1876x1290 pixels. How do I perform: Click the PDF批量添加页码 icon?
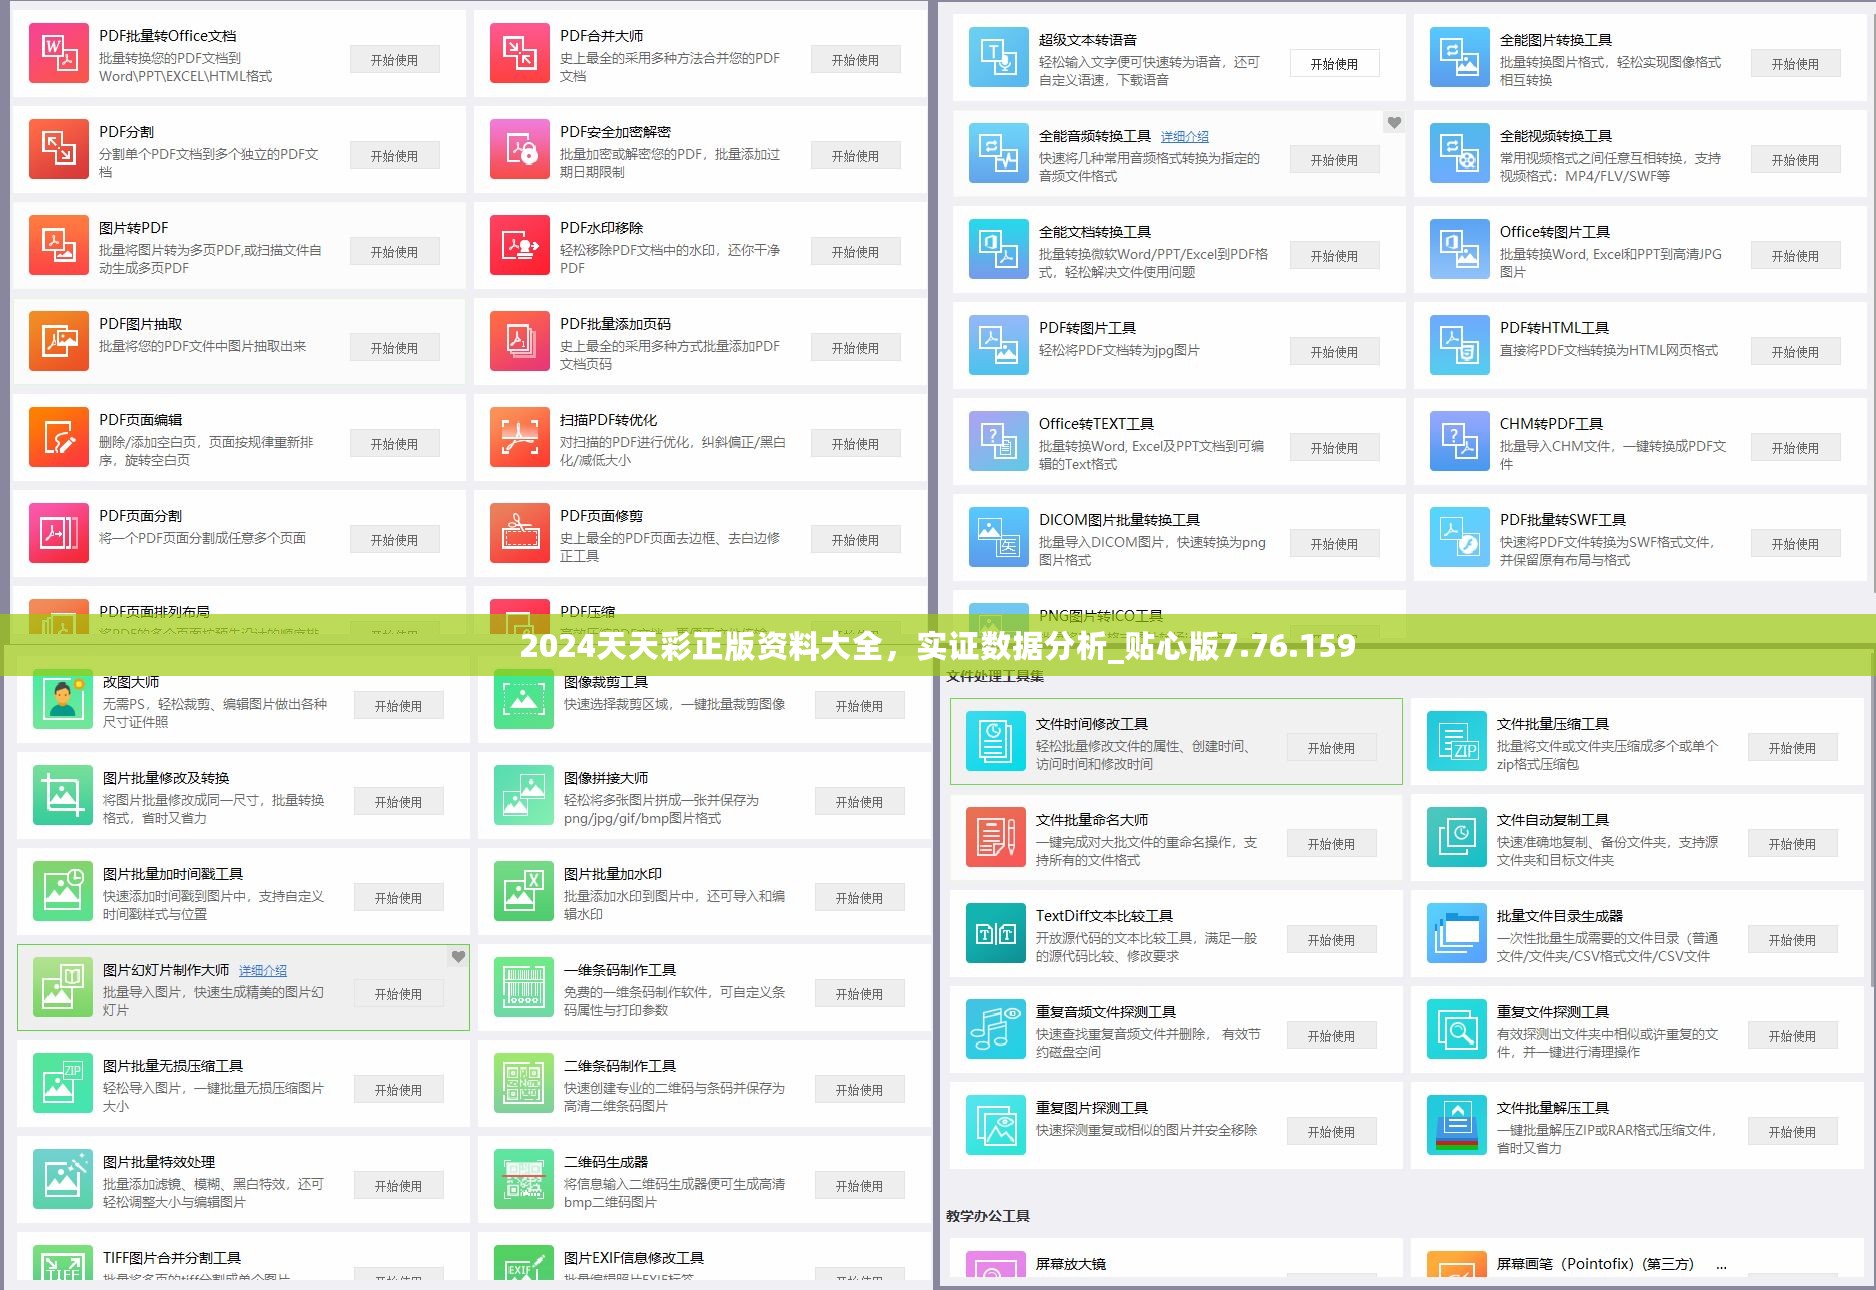(x=520, y=341)
